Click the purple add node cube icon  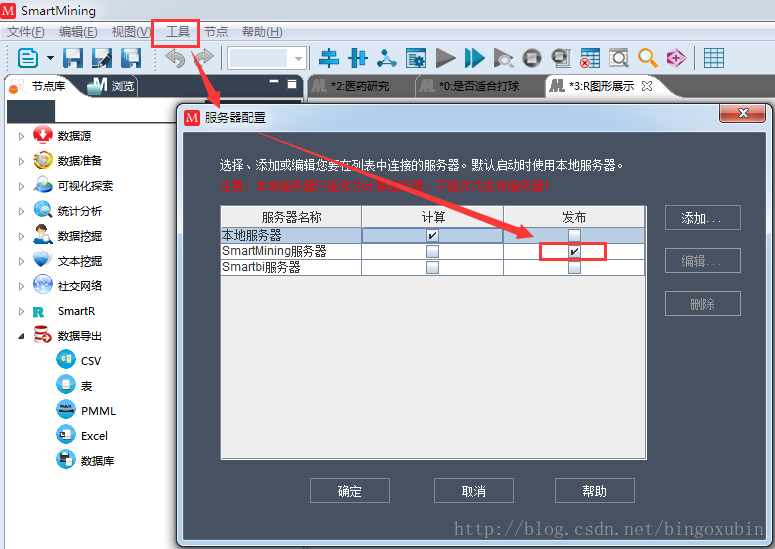676,58
